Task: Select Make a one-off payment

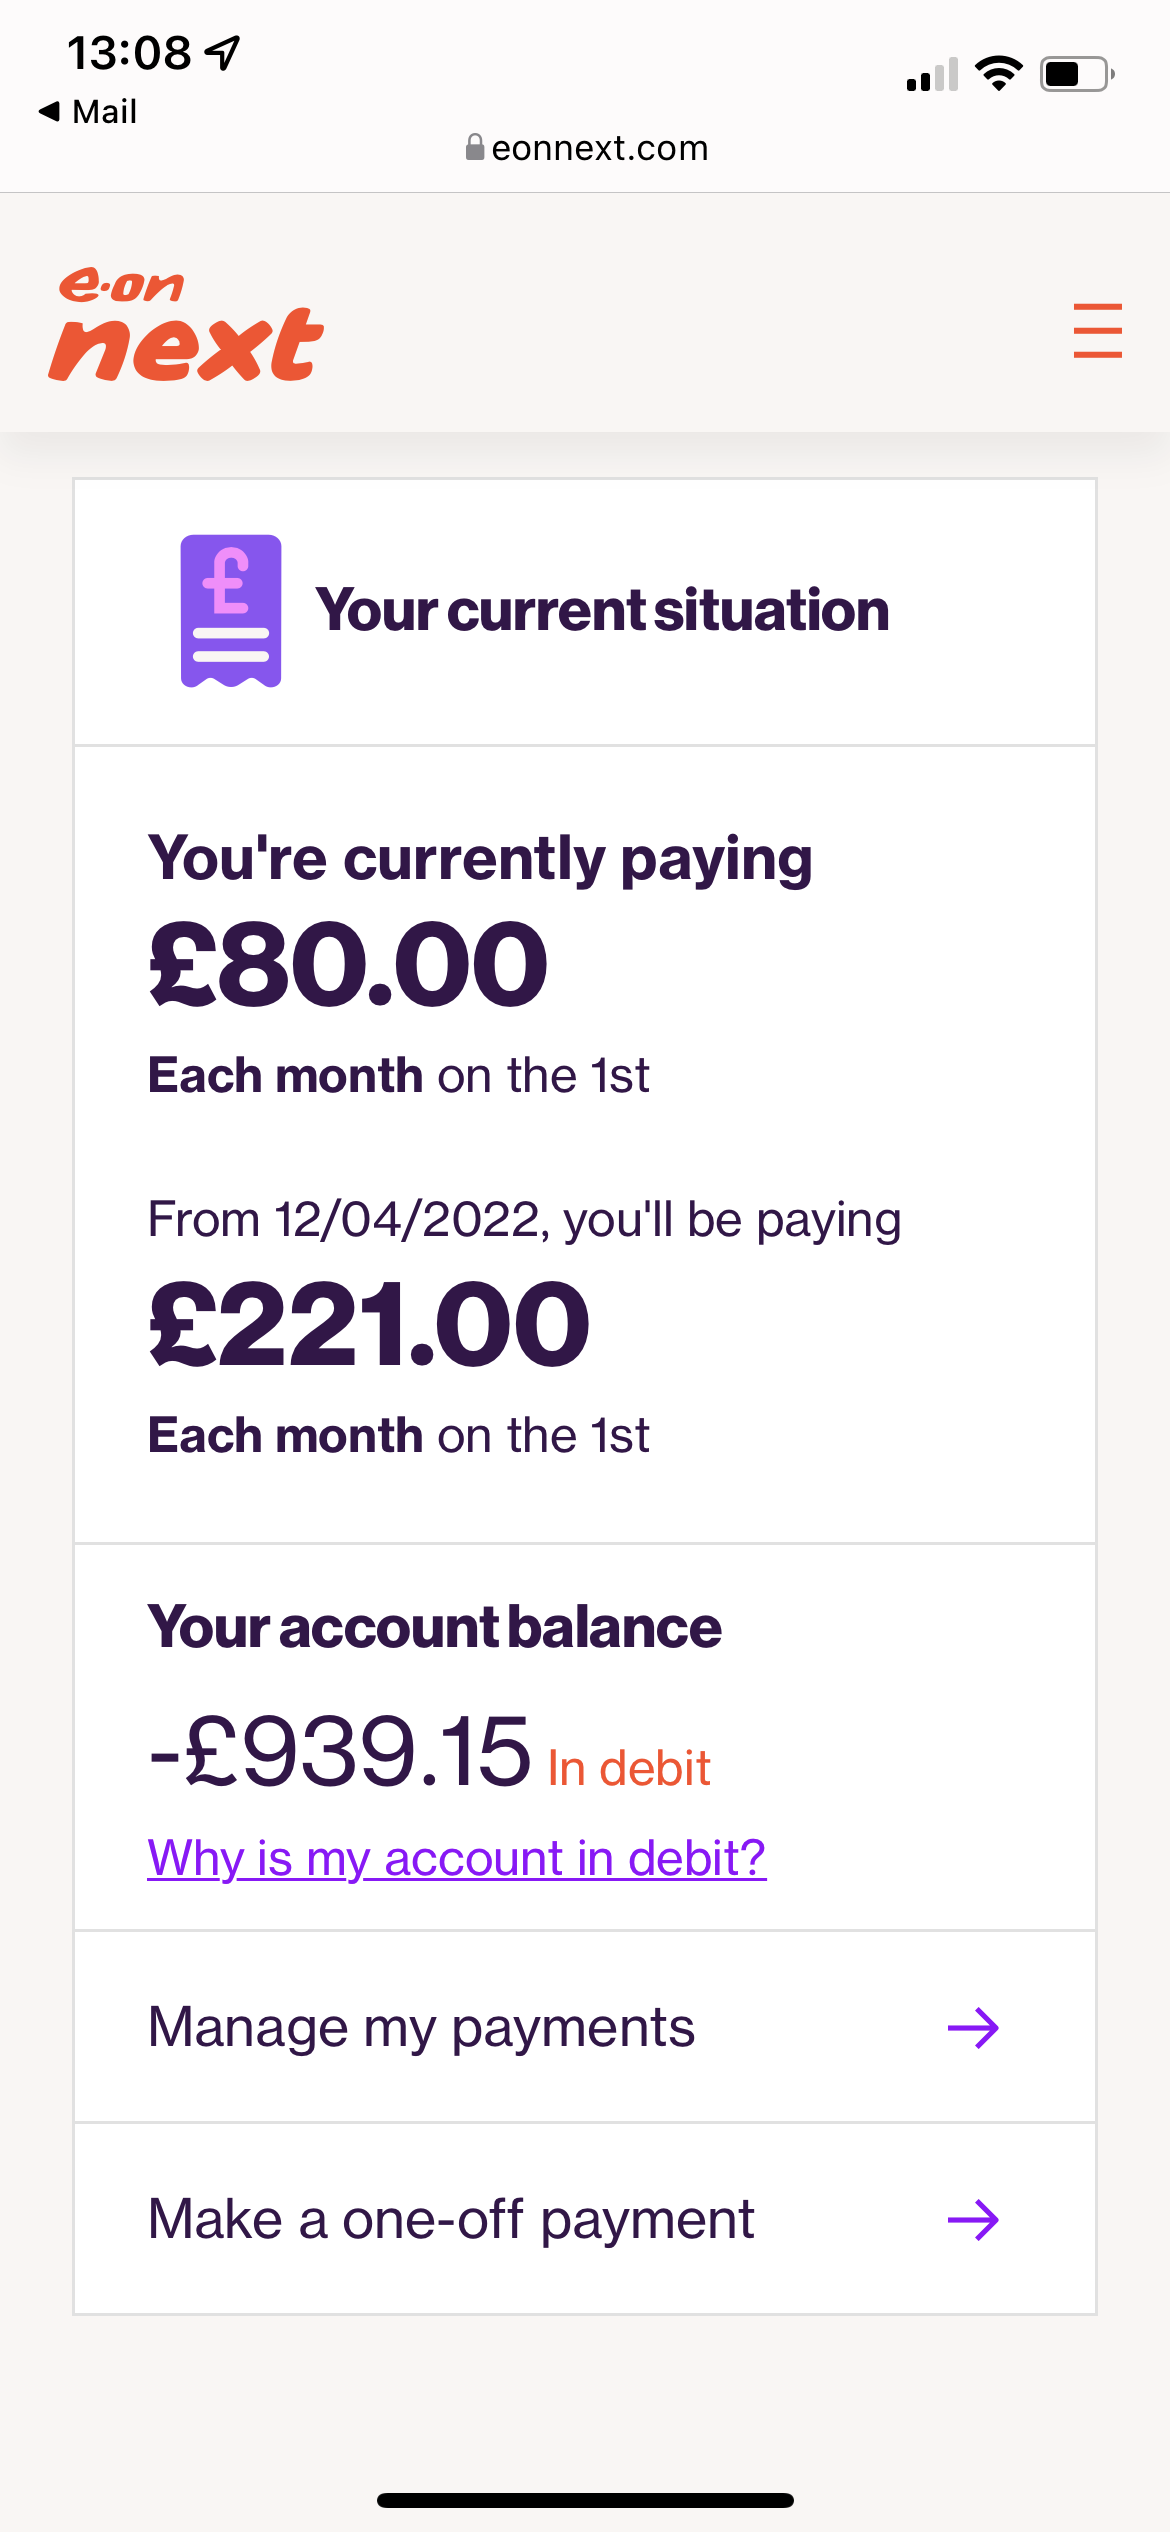Action: 585,2219
